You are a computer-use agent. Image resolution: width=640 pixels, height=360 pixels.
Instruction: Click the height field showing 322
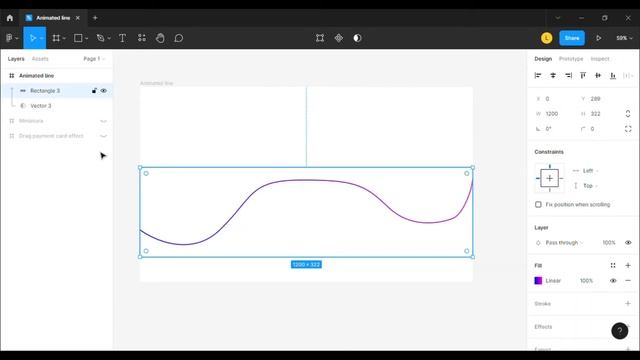[597, 114]
